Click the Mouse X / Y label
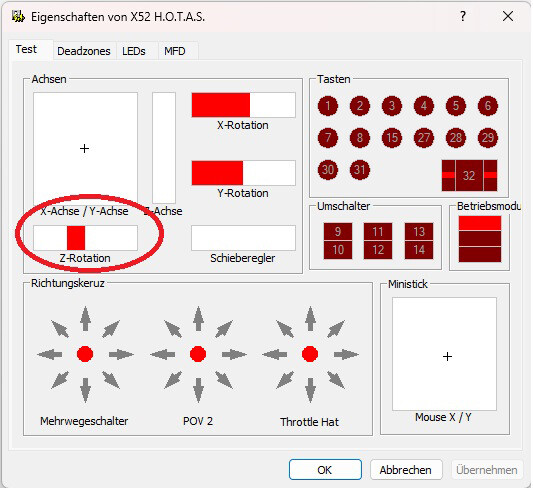The width and height of the screenshot is (533, 490). (443, 417)
